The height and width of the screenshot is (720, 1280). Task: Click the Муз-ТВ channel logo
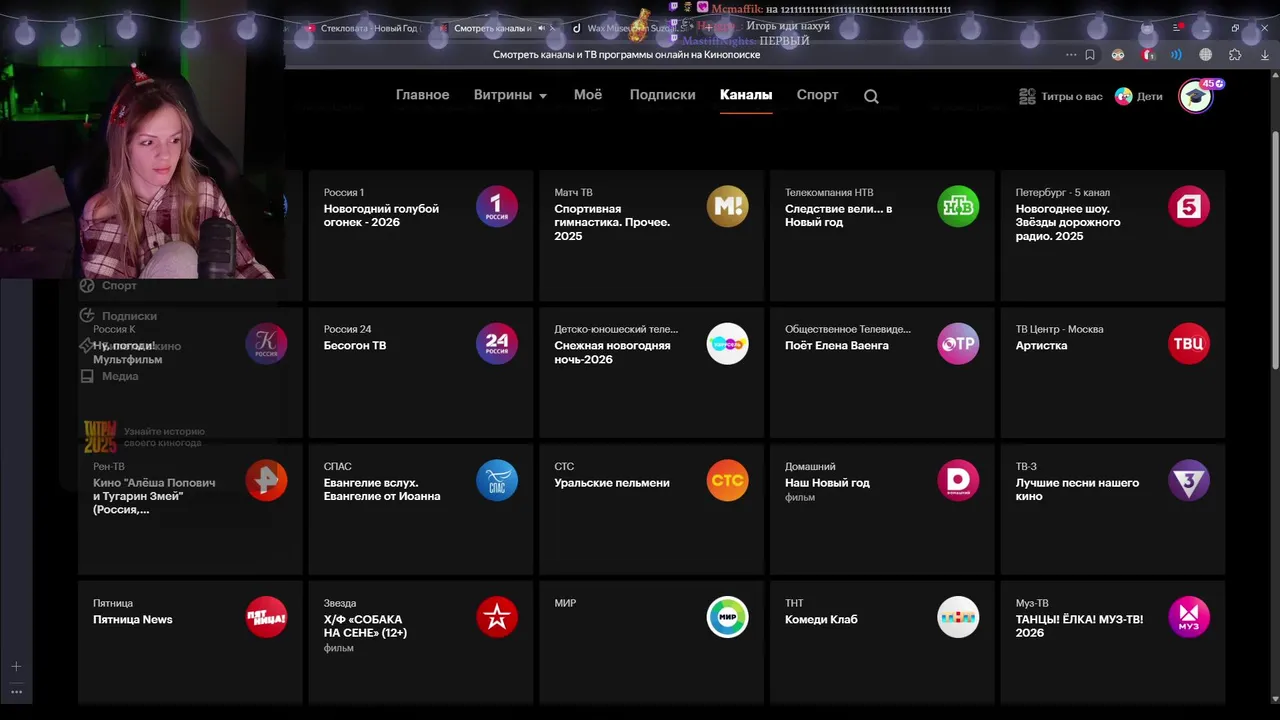[x=1189, y=617]
